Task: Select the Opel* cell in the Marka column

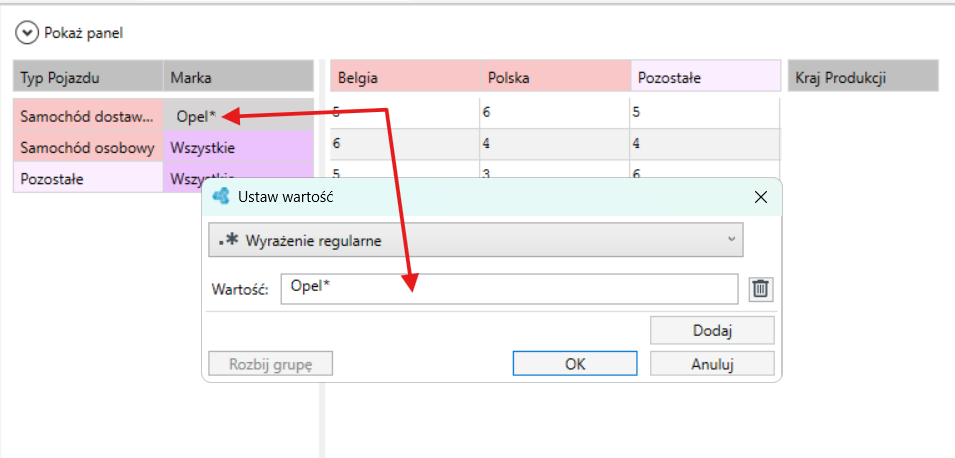Action: point(238,116)
